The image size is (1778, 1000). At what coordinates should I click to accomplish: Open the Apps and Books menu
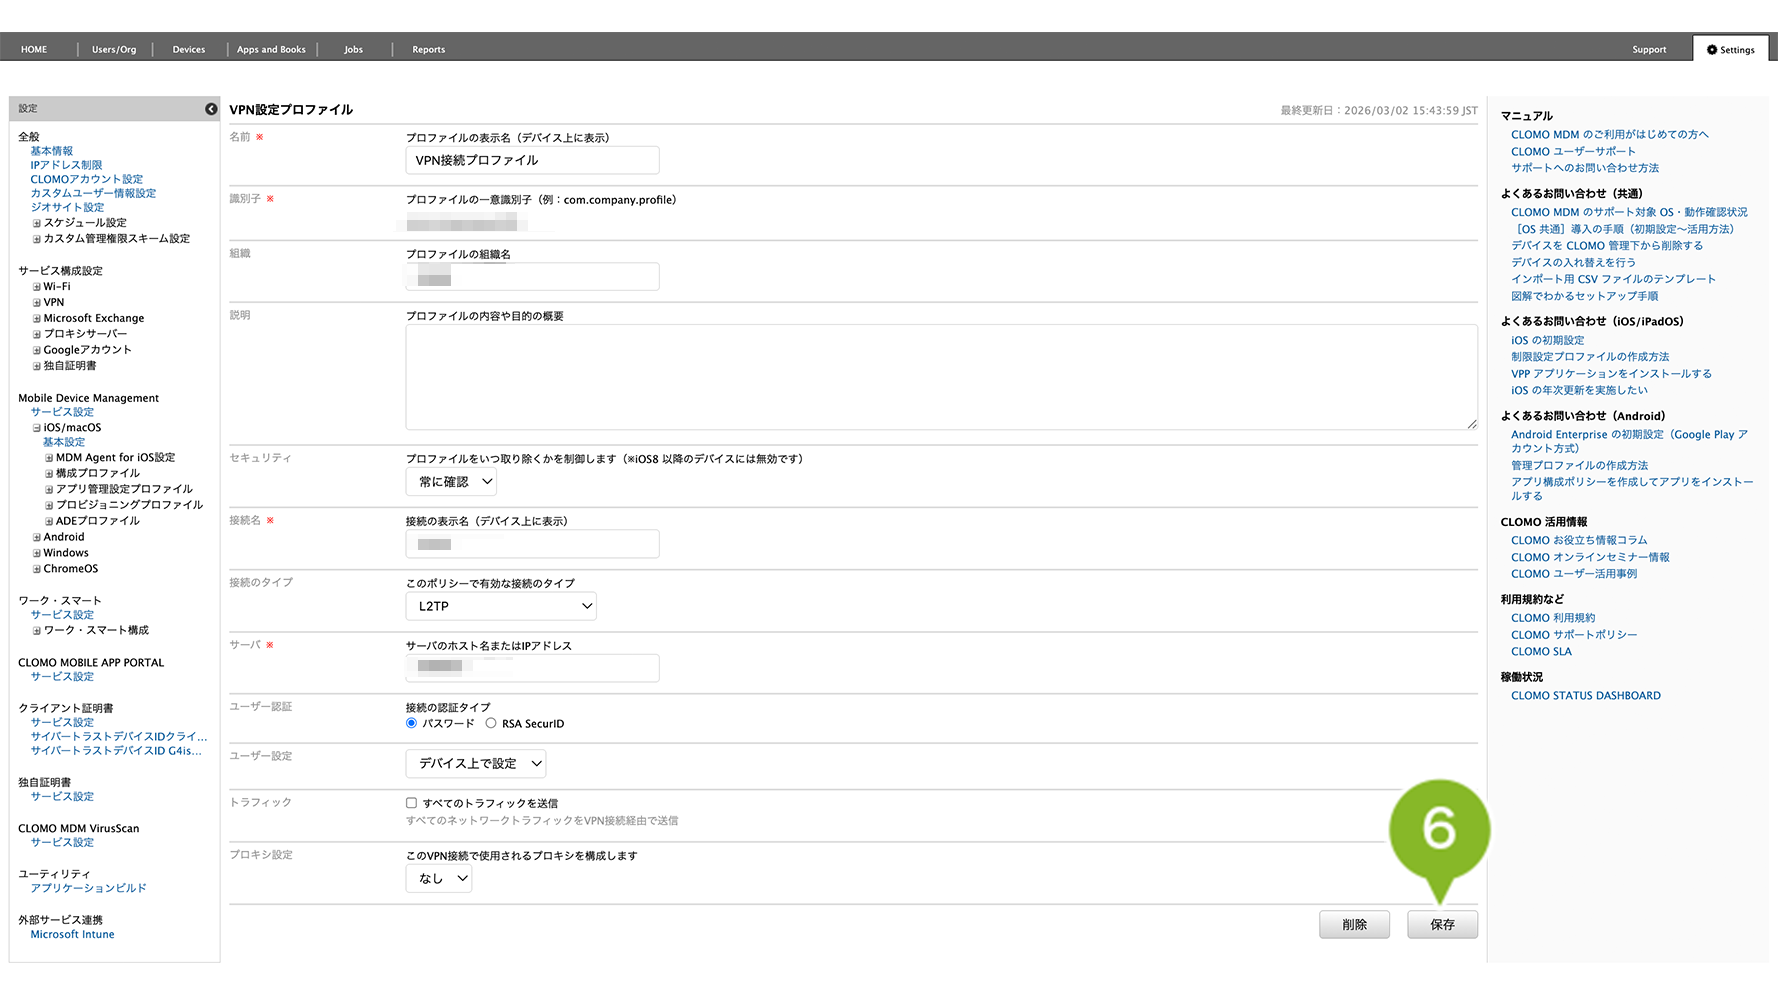pos(271,50)
